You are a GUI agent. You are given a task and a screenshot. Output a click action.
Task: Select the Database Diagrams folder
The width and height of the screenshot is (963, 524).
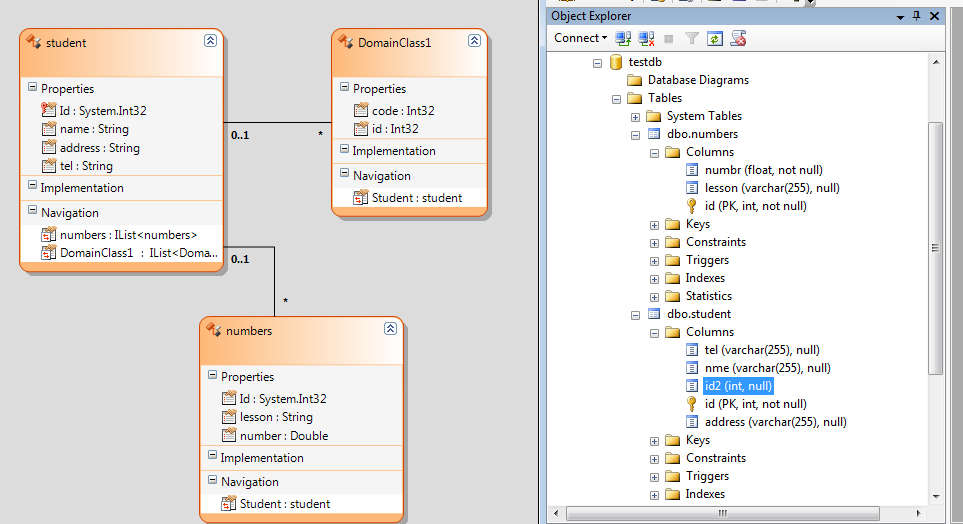pos(698,80)
